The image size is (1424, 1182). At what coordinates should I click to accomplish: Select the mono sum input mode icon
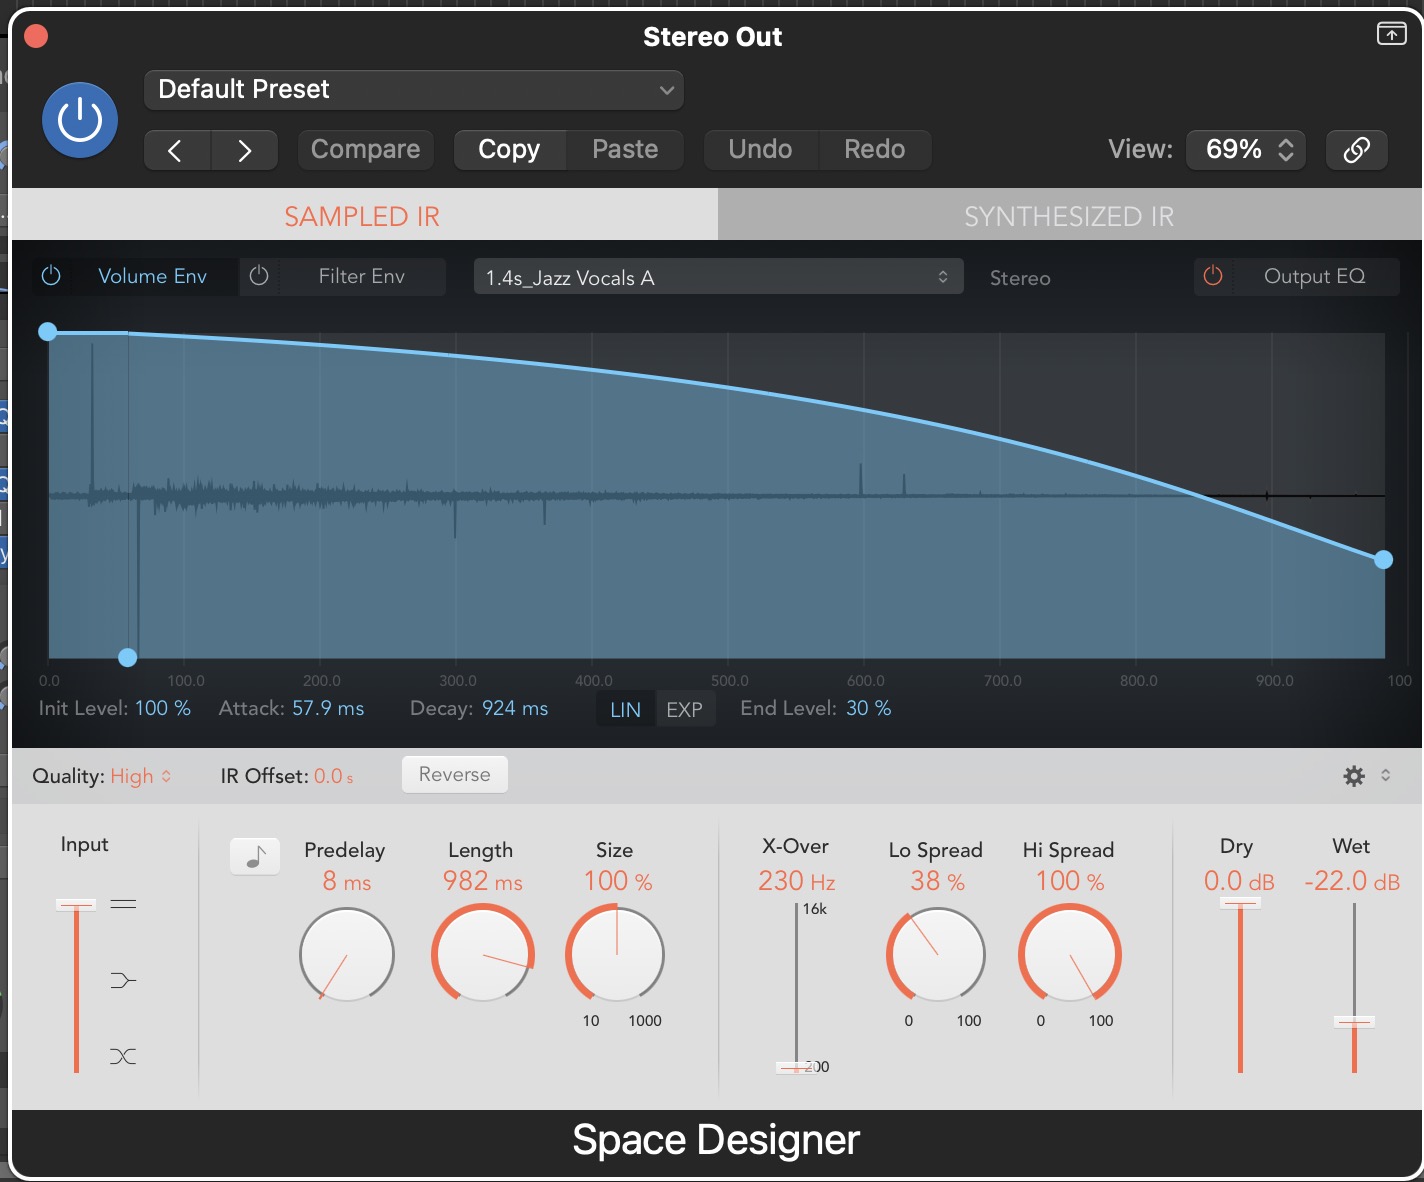pos(123,980)
